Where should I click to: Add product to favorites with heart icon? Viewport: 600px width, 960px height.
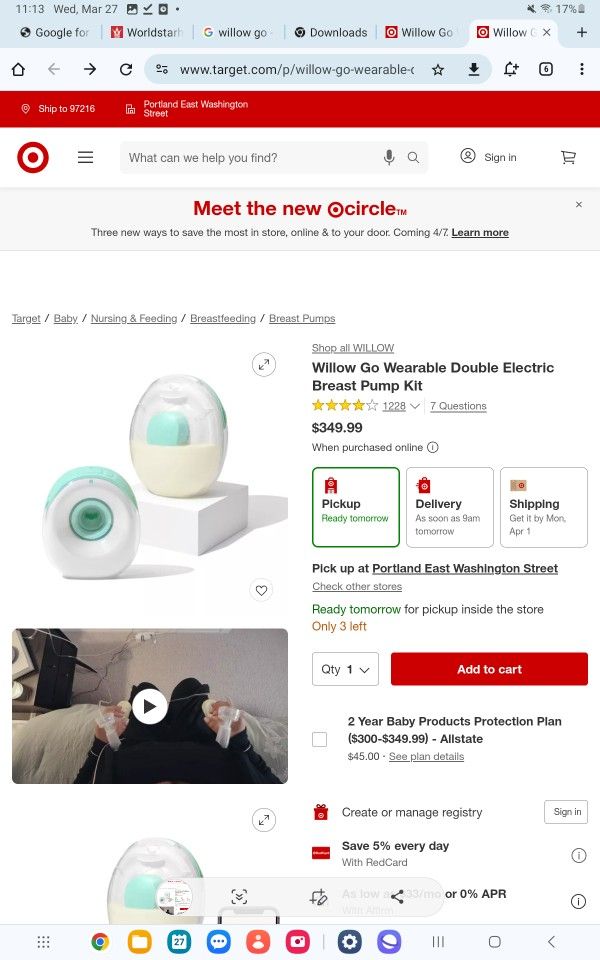pyautogui.click(x=261, y=590)
